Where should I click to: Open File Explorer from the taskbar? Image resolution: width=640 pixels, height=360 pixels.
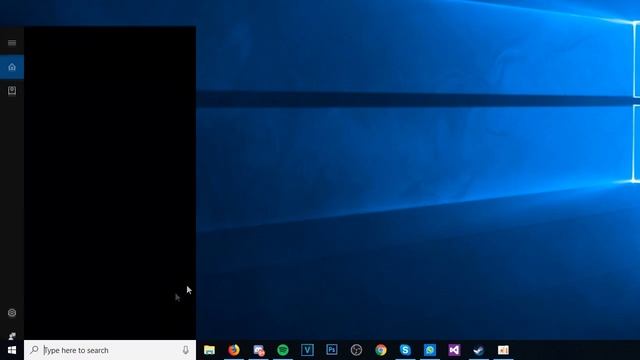(x=209, y=350)
